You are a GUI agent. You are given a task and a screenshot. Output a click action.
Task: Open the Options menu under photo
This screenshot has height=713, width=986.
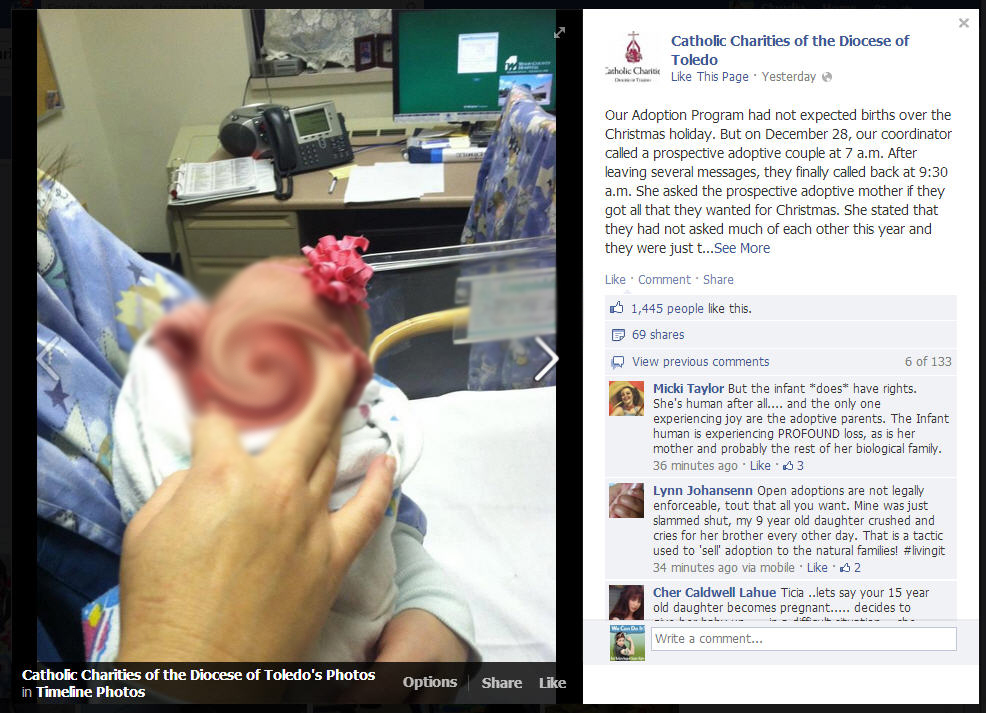point(429,682)
